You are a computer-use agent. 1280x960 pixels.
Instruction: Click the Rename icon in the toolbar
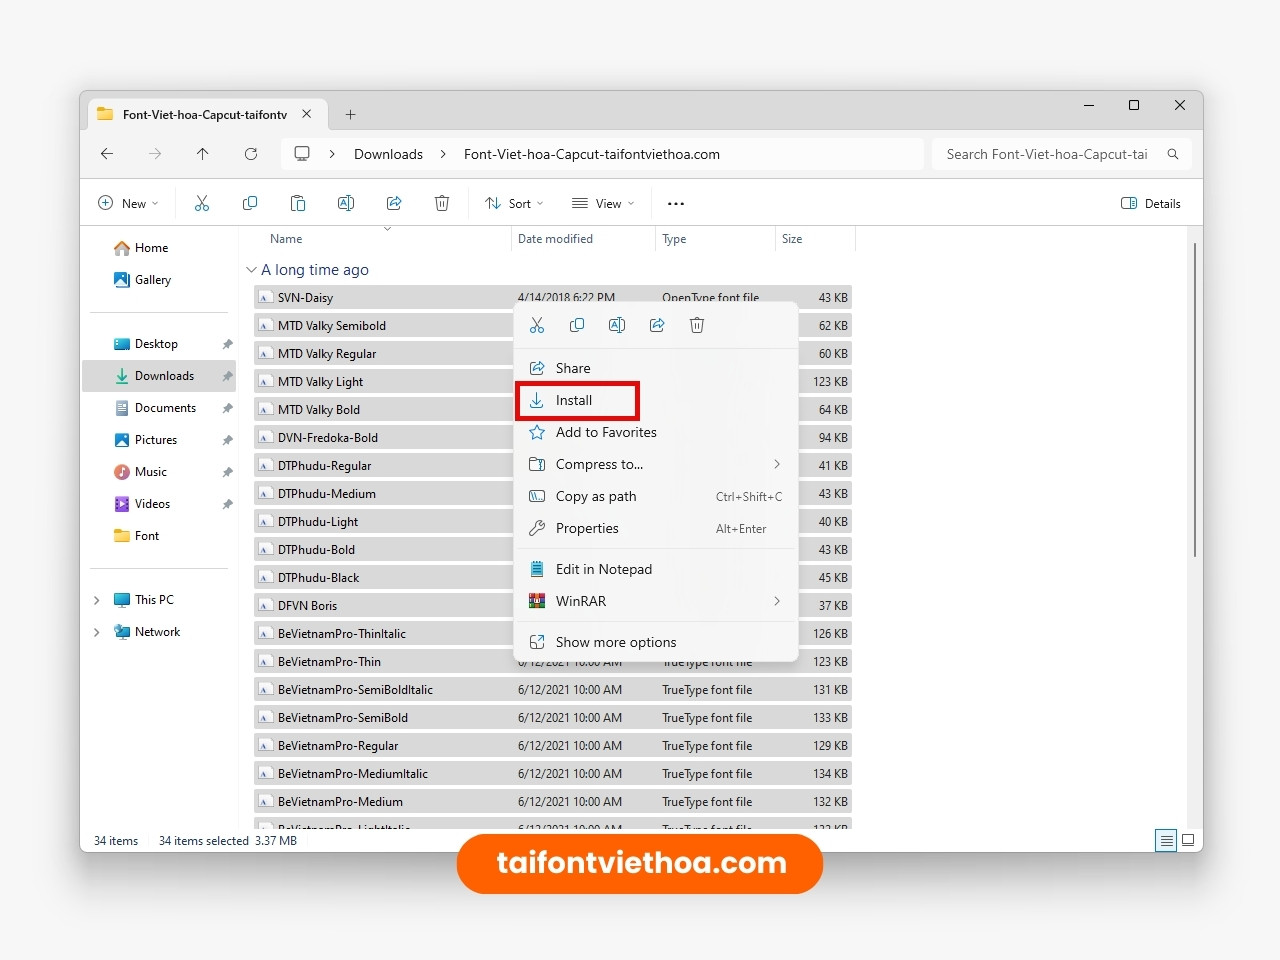346,203
